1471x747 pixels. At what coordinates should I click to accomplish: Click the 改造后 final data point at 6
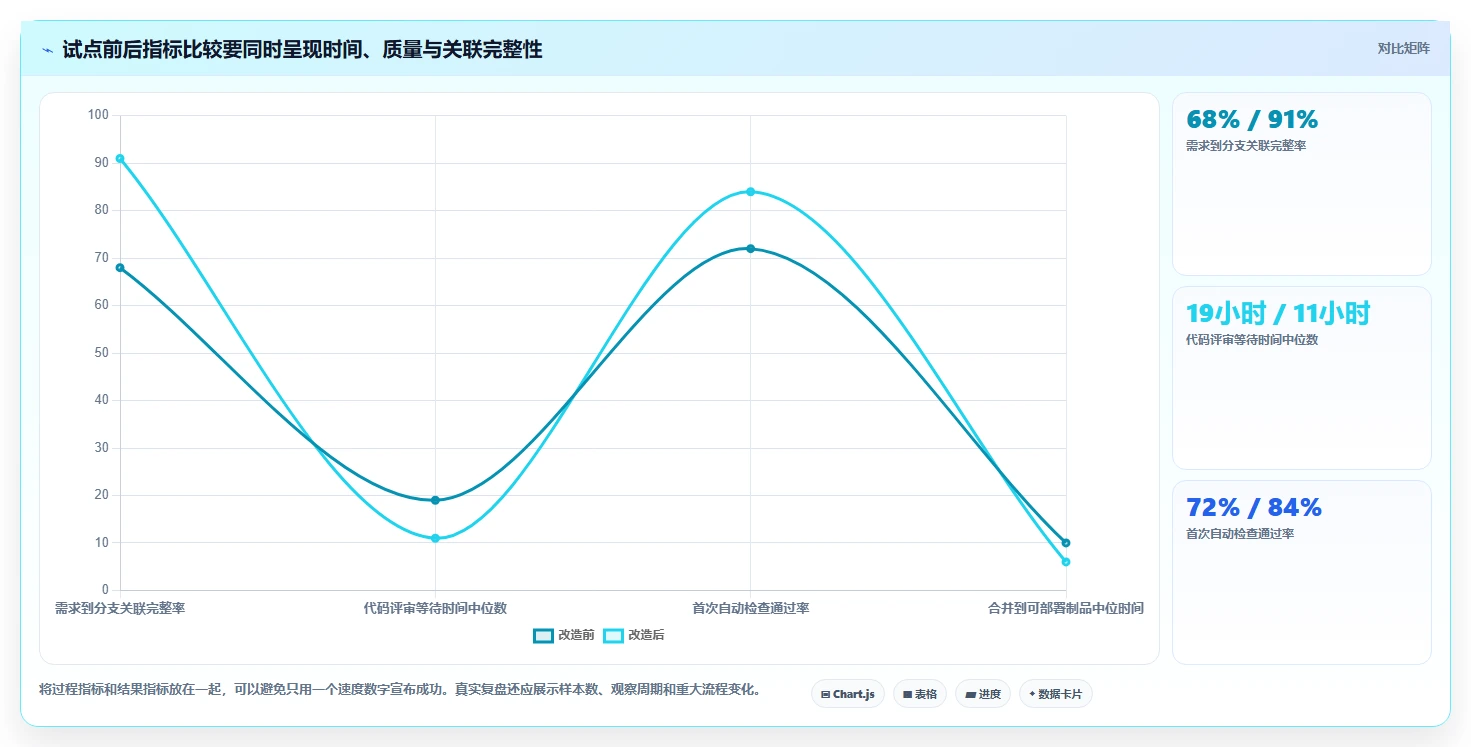coord(1066,562)
